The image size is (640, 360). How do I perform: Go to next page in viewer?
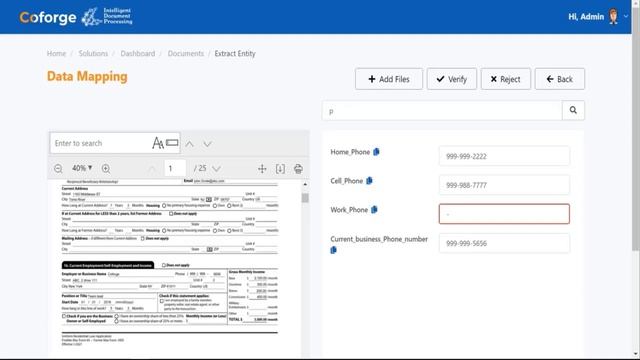point(217,169)
